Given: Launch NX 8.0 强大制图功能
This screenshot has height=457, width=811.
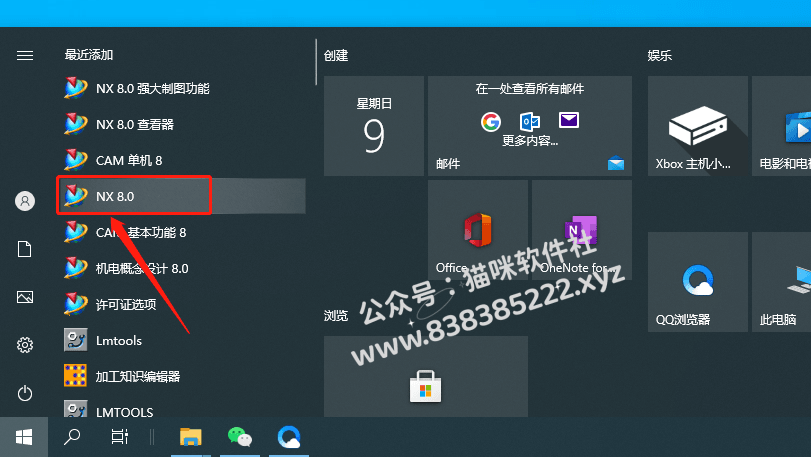Looking at the screenshot, I should pyautogui.click(x=181, y=88).
